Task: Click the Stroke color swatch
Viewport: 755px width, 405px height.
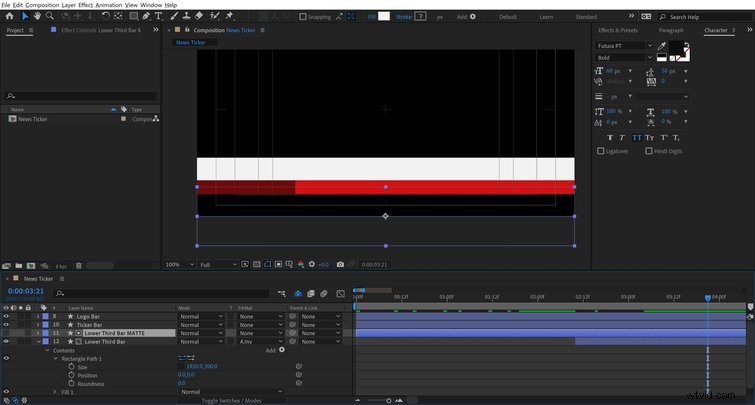Action: click(x=420, y=16)
